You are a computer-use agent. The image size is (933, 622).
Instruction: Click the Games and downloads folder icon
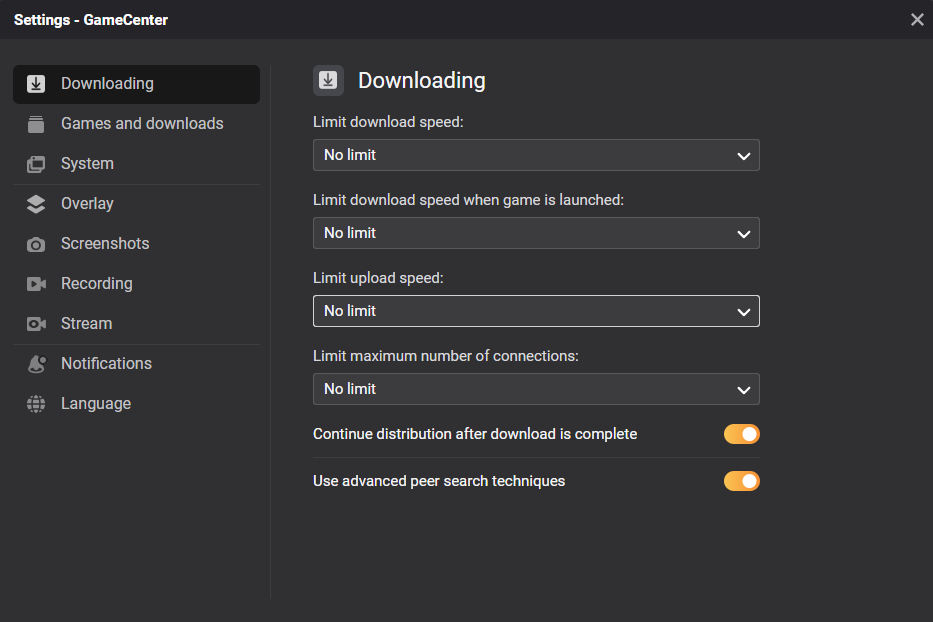(36, 124)
